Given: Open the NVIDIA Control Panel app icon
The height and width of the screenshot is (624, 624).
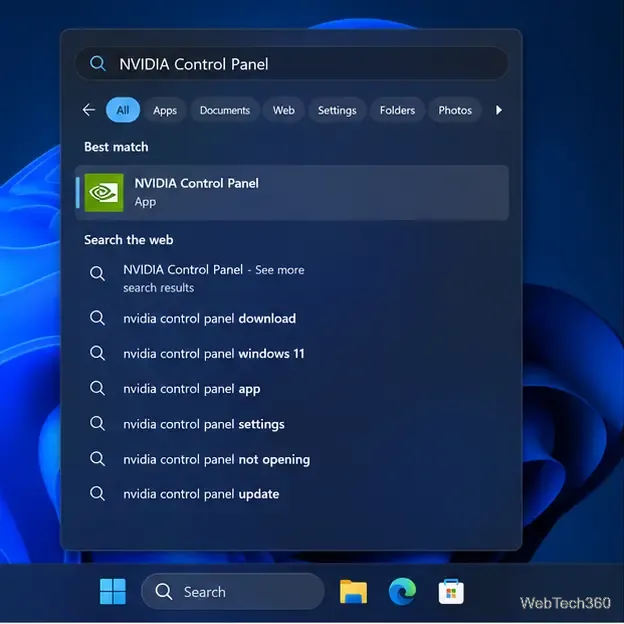Looking at the screenshot, I should coord(104,193).
